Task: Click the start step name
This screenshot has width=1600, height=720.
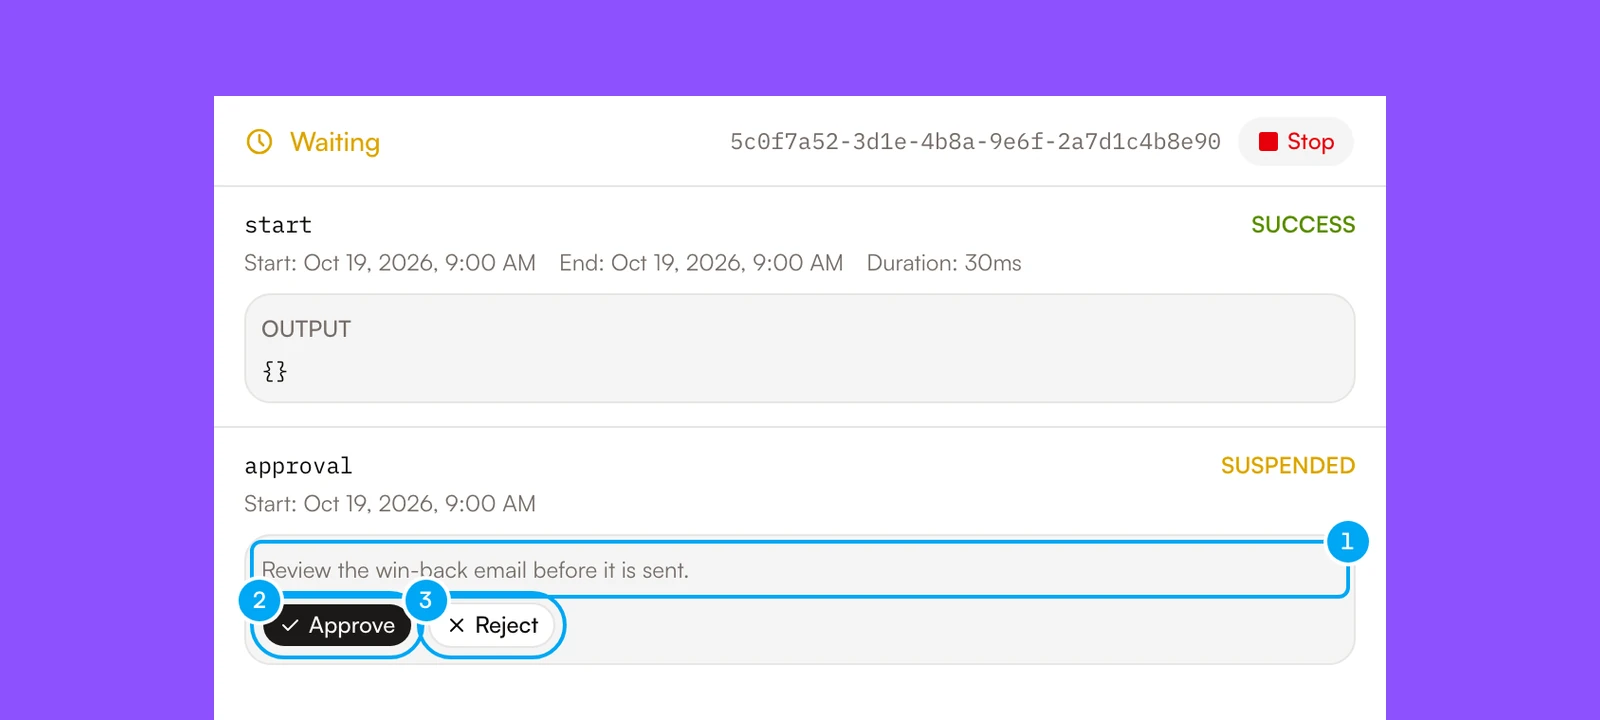Action: 278,225
